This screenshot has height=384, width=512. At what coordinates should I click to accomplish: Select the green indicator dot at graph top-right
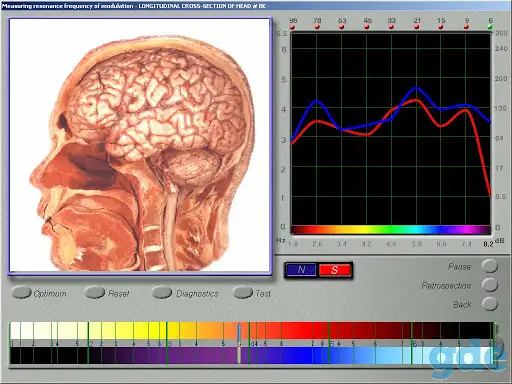tap(490, 27)
